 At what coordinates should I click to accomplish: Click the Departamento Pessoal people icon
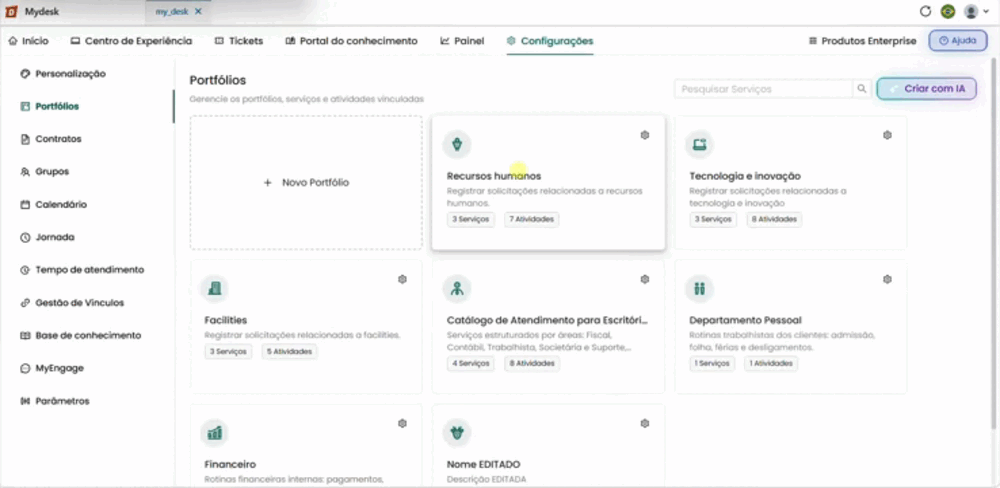pos(700,289)
